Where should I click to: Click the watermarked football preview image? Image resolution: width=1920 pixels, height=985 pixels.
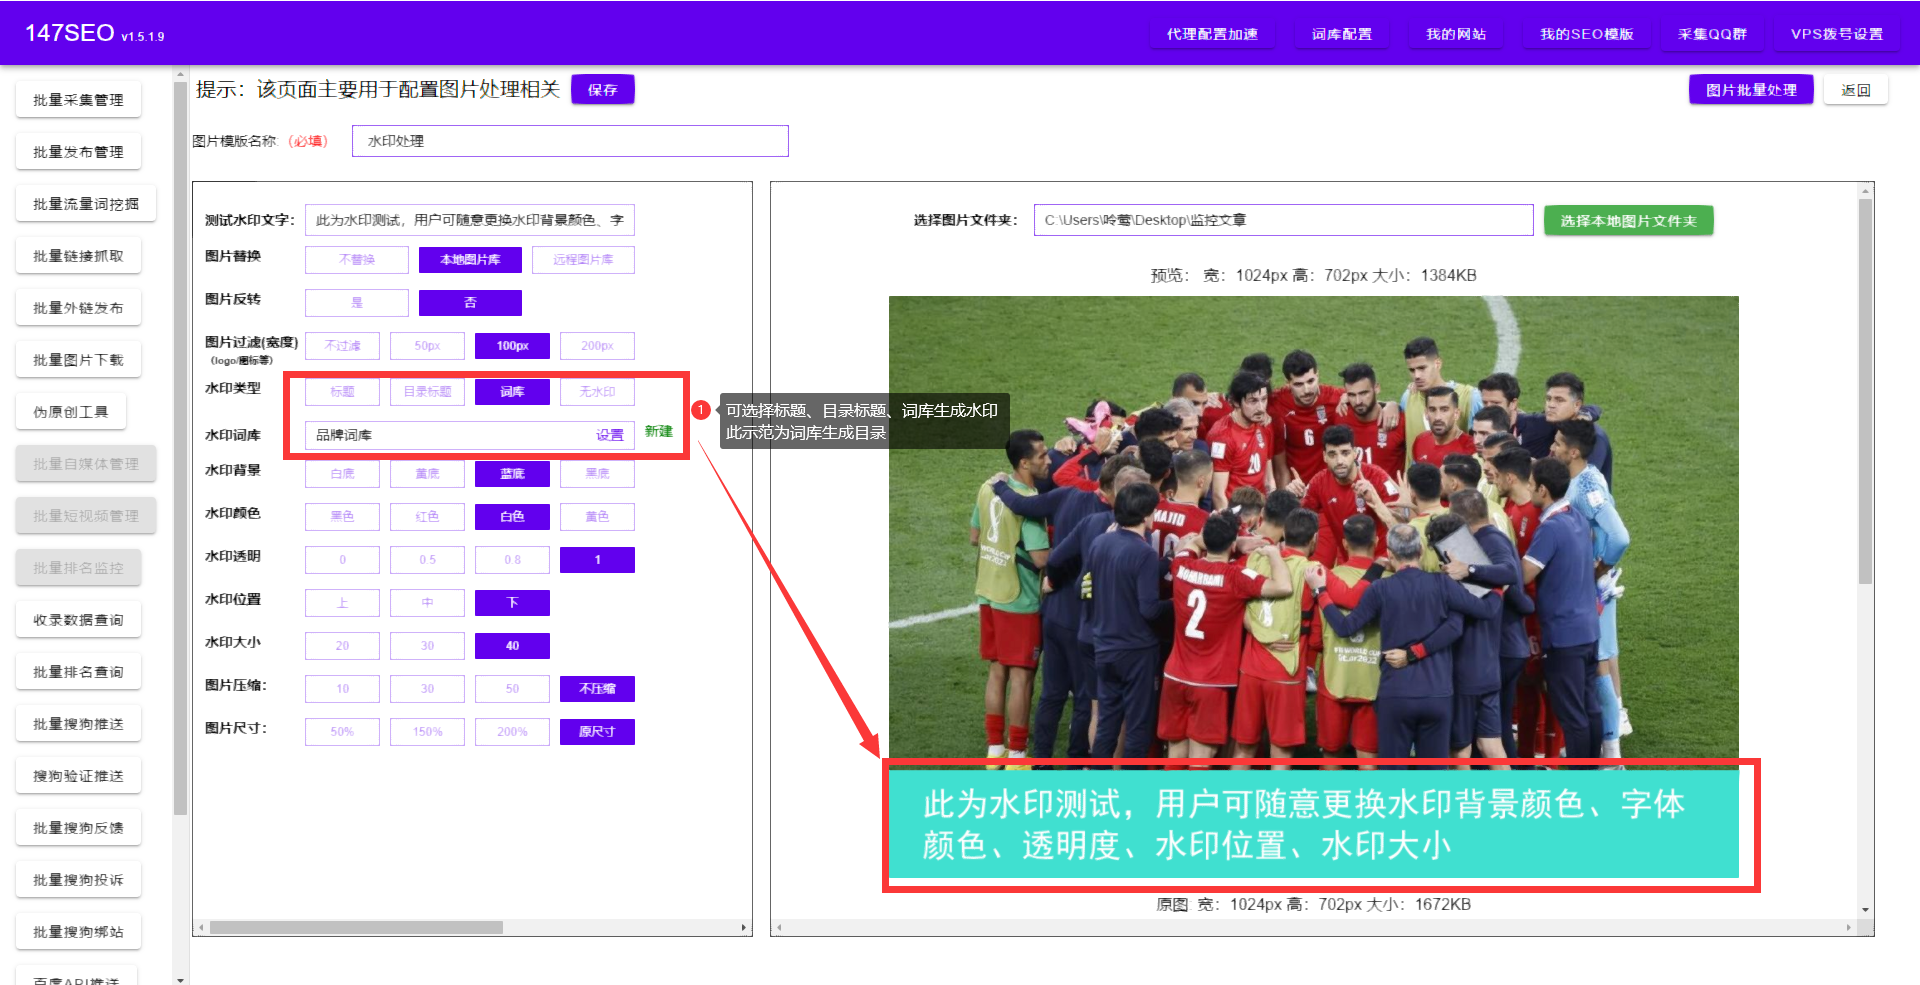pyautogui.click(x=1313, y=587)
